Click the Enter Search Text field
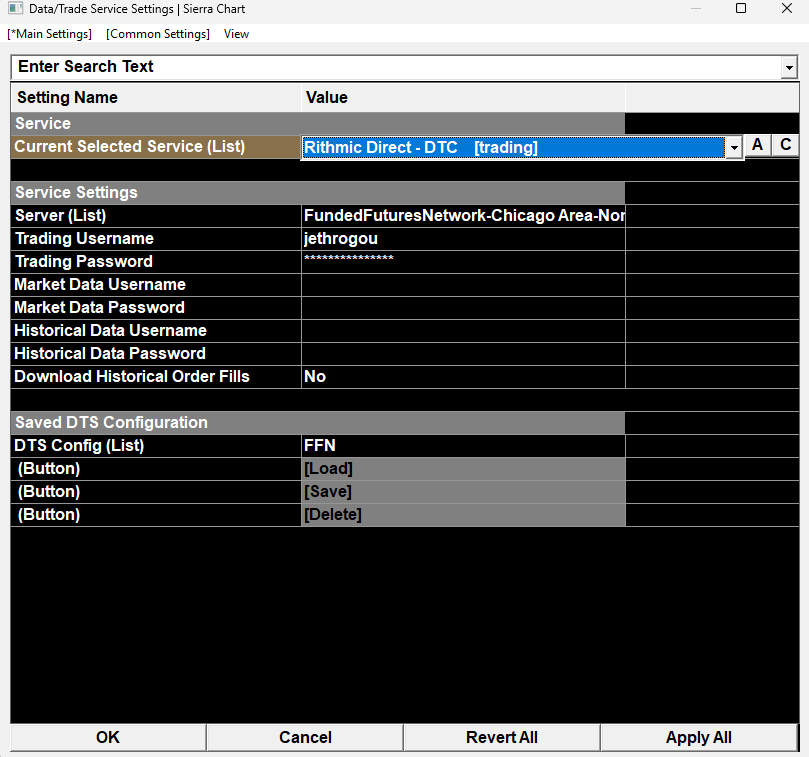The width and height of the screenshot is (809, 757). click(x=396, y=67)
